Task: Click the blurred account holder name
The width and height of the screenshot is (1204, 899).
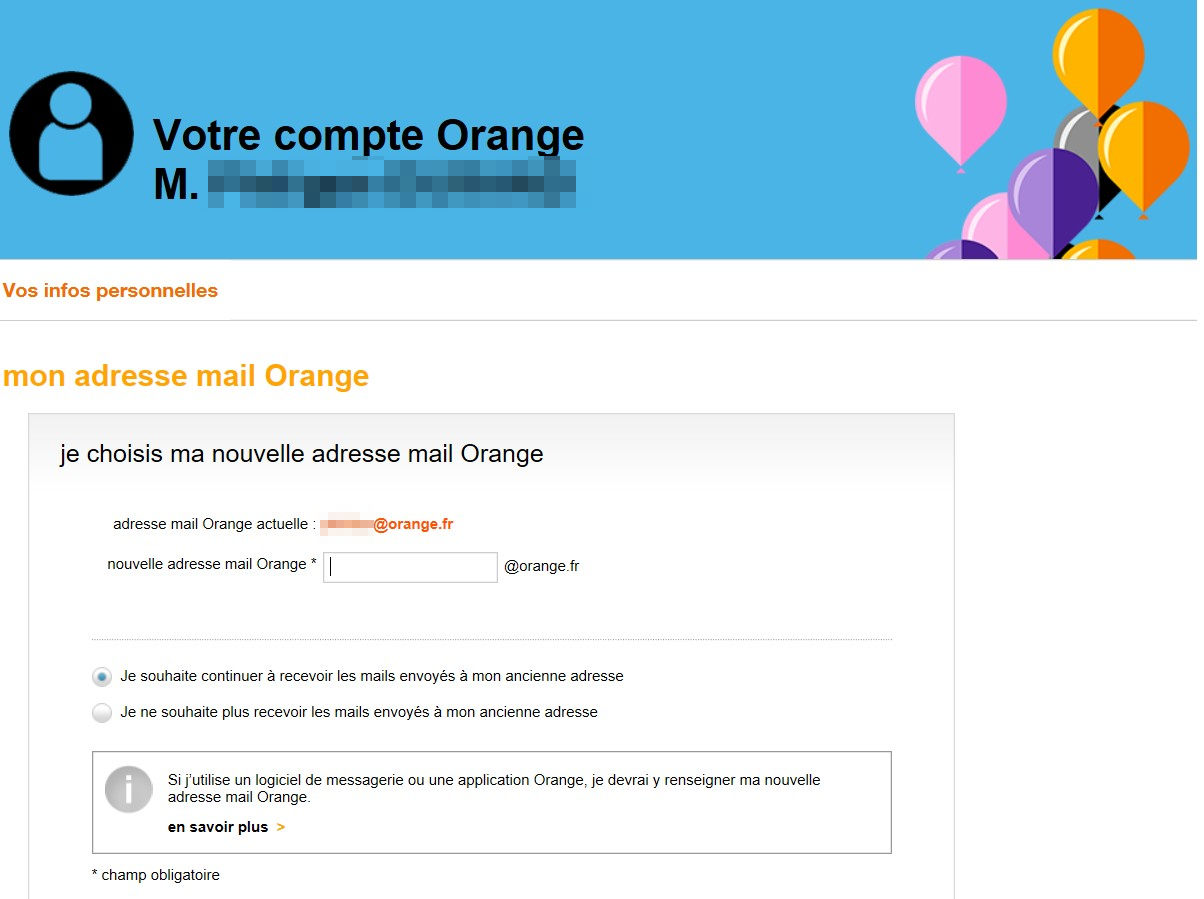Action: click(391, 183)
